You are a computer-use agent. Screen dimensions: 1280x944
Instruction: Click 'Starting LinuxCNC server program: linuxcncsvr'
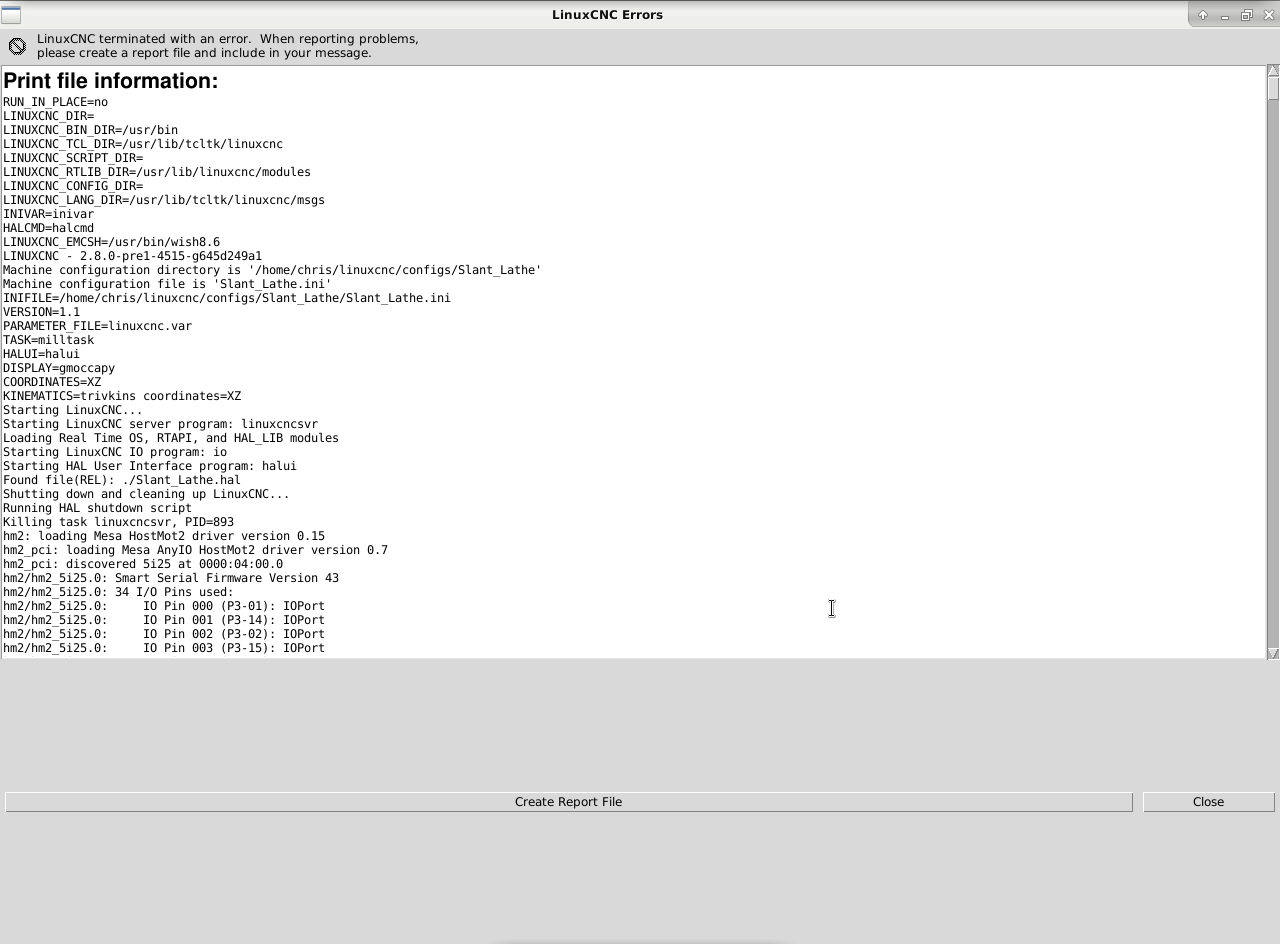(x=160, y=424)
